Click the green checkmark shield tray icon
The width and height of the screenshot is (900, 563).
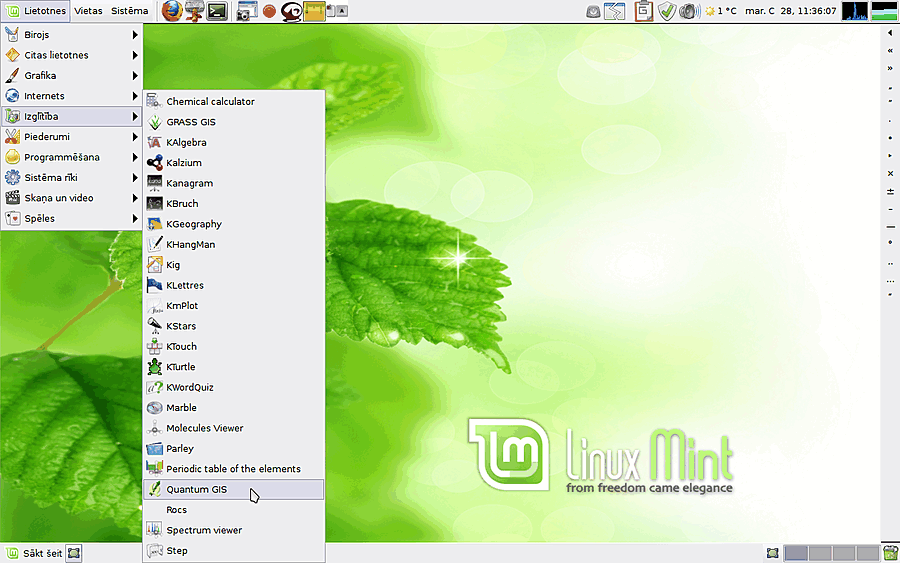pyautogui.click(x=666, y=11)
